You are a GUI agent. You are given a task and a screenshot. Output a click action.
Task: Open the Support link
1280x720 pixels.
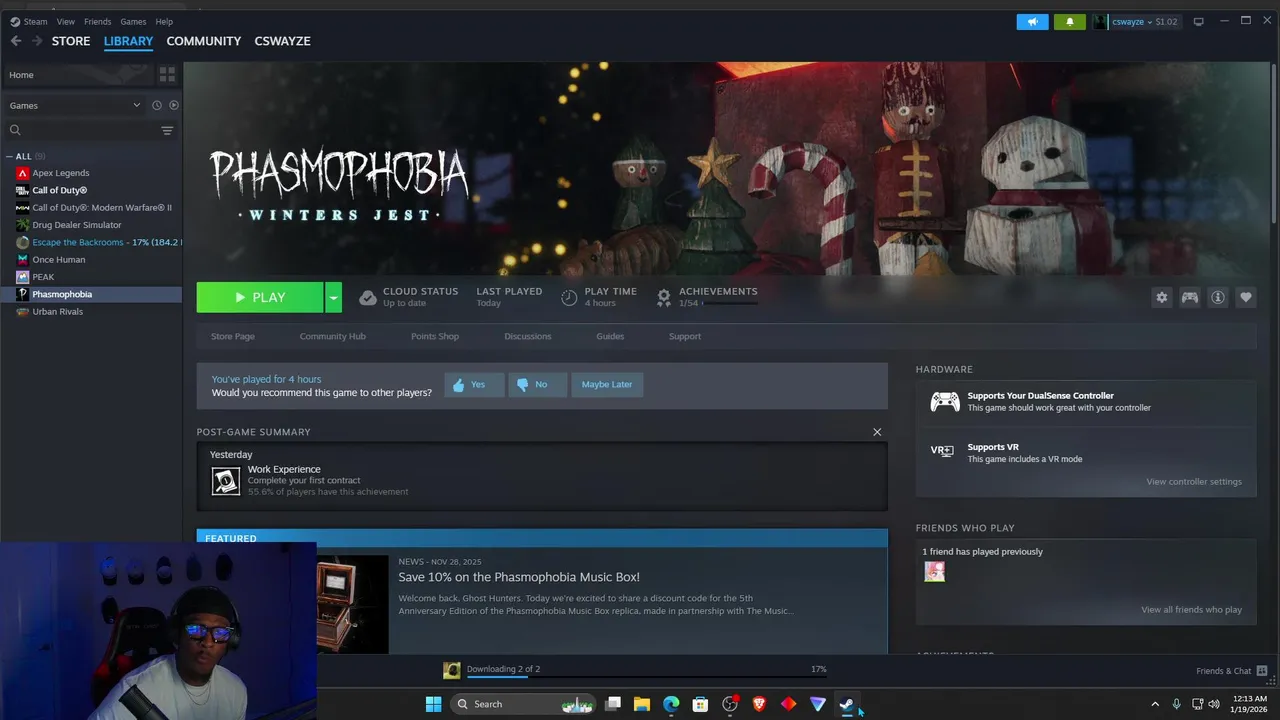point(685,336)
